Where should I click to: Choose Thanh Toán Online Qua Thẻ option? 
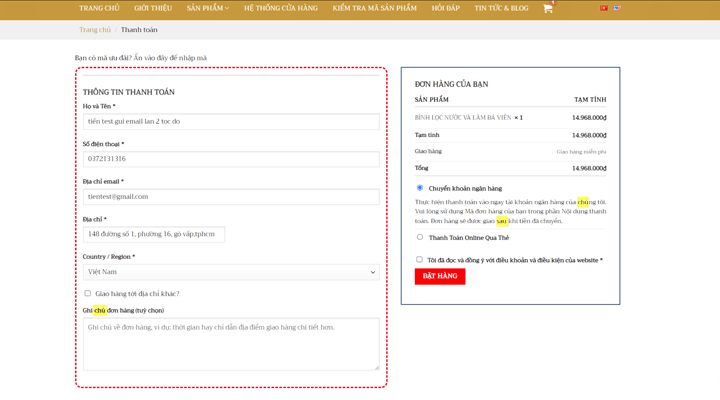(x=420, y=238)
